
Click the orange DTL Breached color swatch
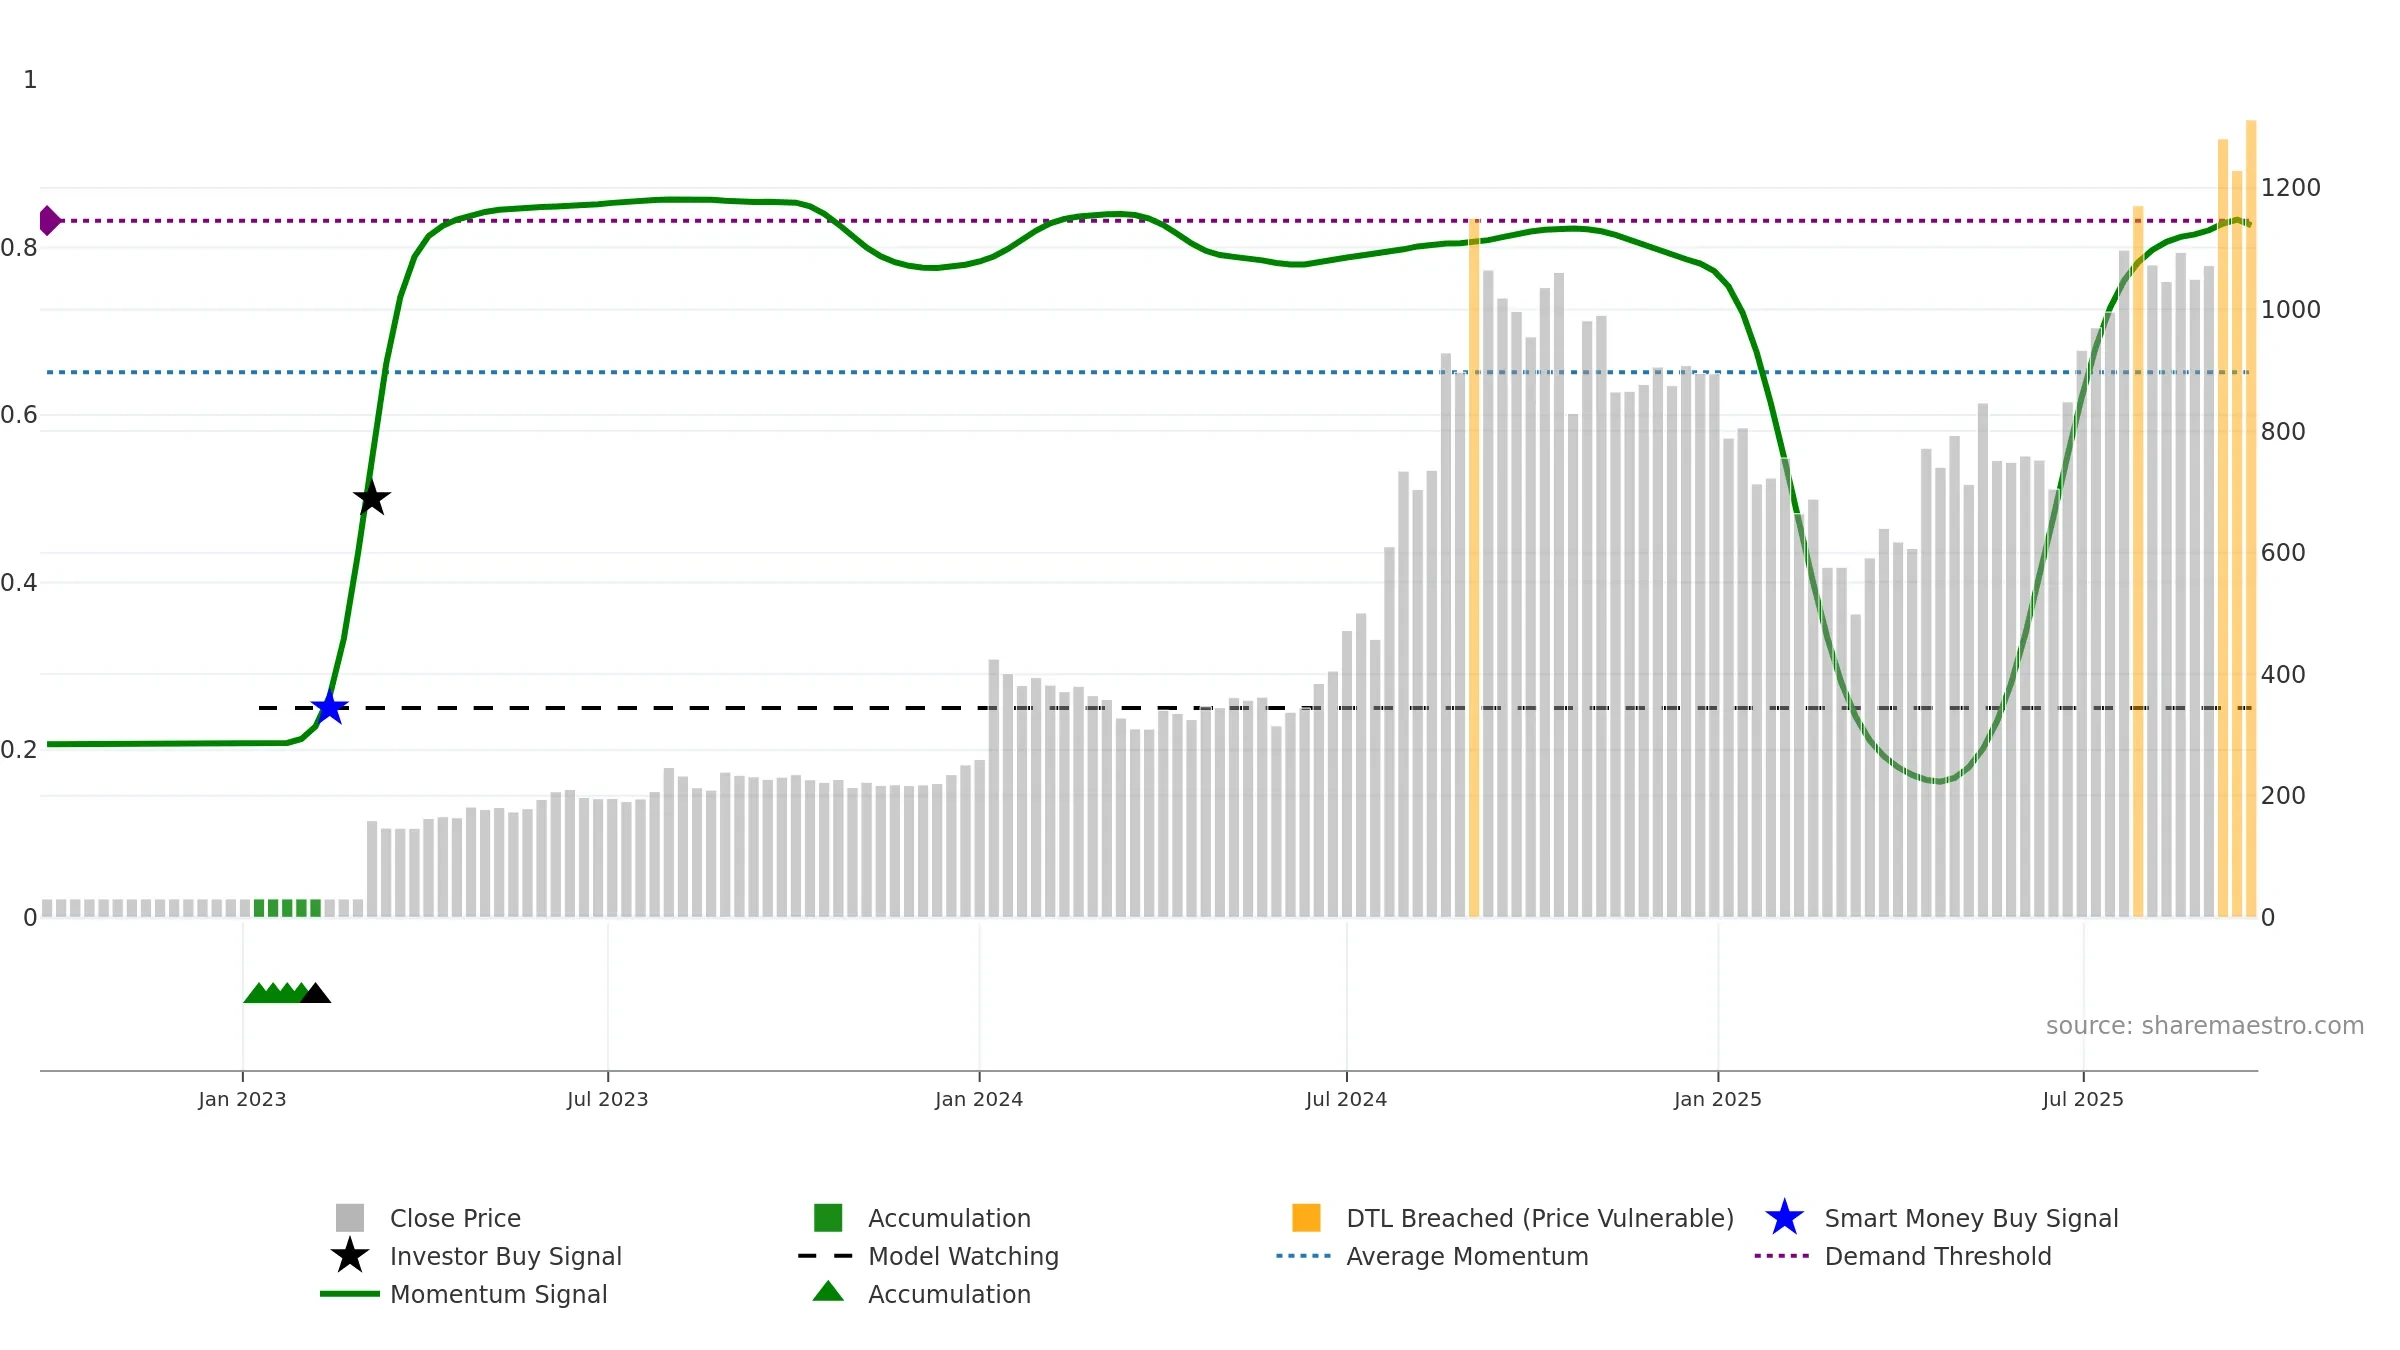(1306, 1218)
